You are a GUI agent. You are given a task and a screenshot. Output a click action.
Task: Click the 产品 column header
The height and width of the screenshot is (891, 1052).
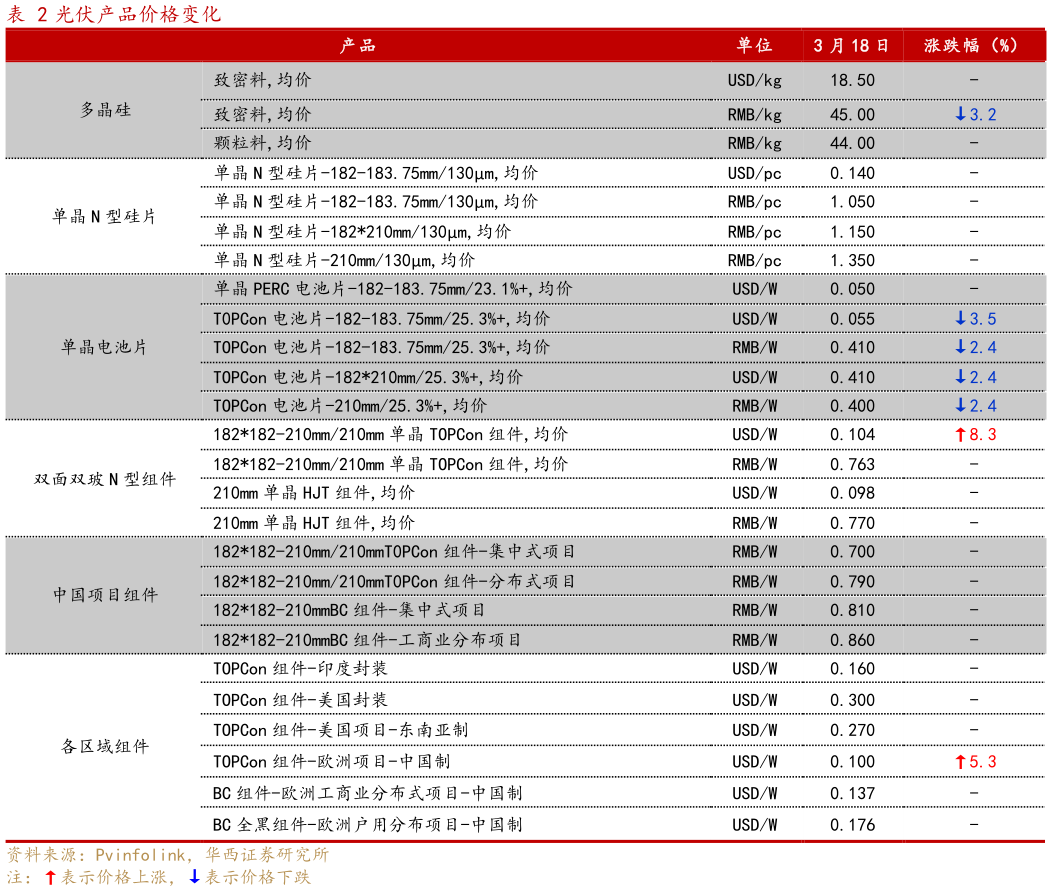[360, 44]
